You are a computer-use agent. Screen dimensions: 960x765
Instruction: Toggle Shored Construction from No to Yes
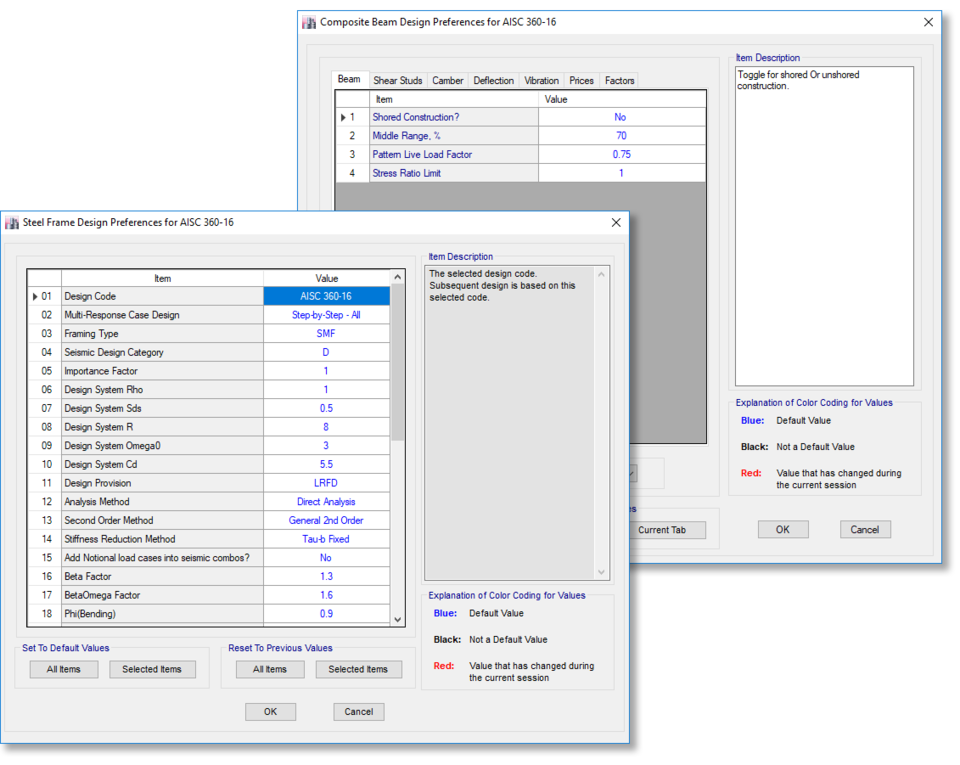click(621, 117)
